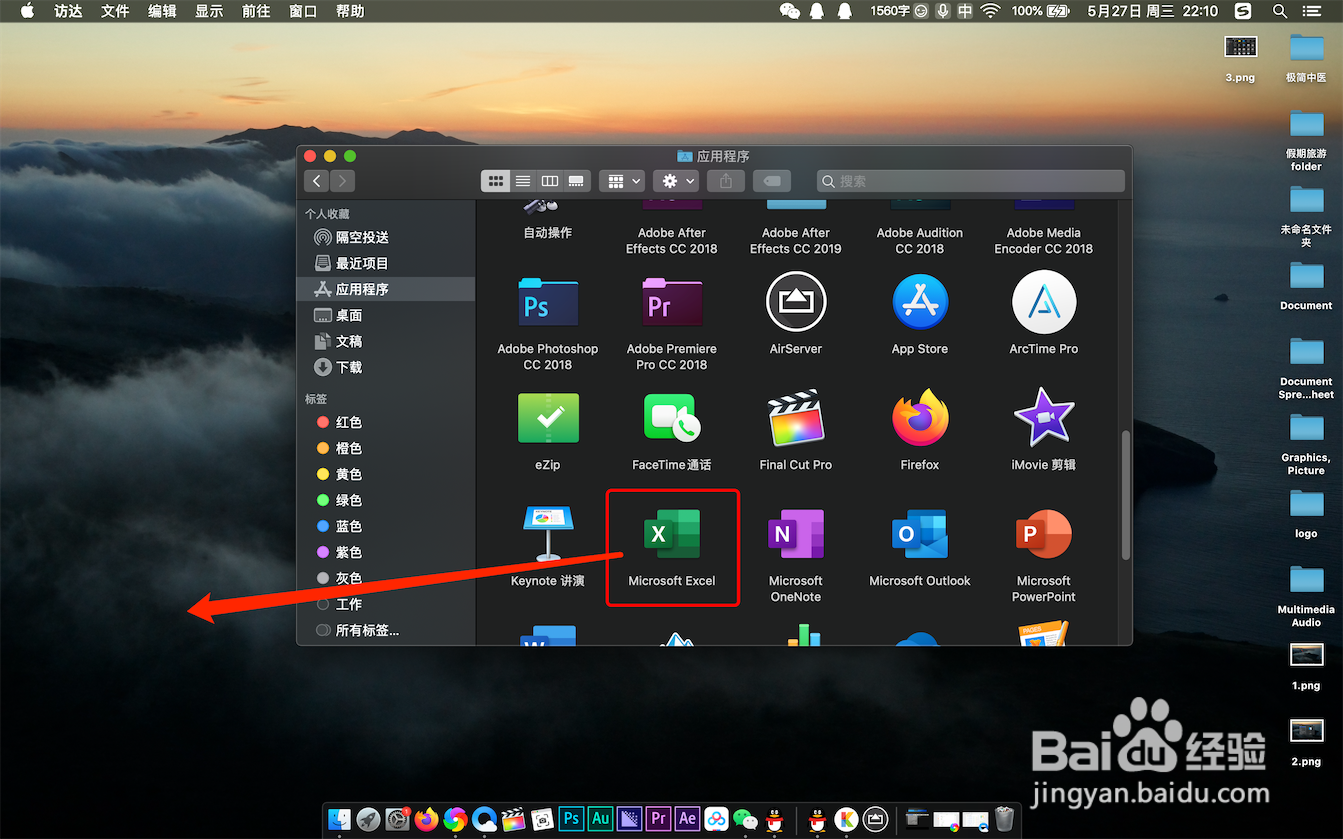Image resolution: width=1343 pixels, height=839 pixels.
Task: Open System Preferences from the Dock
Action: point(398,819)
